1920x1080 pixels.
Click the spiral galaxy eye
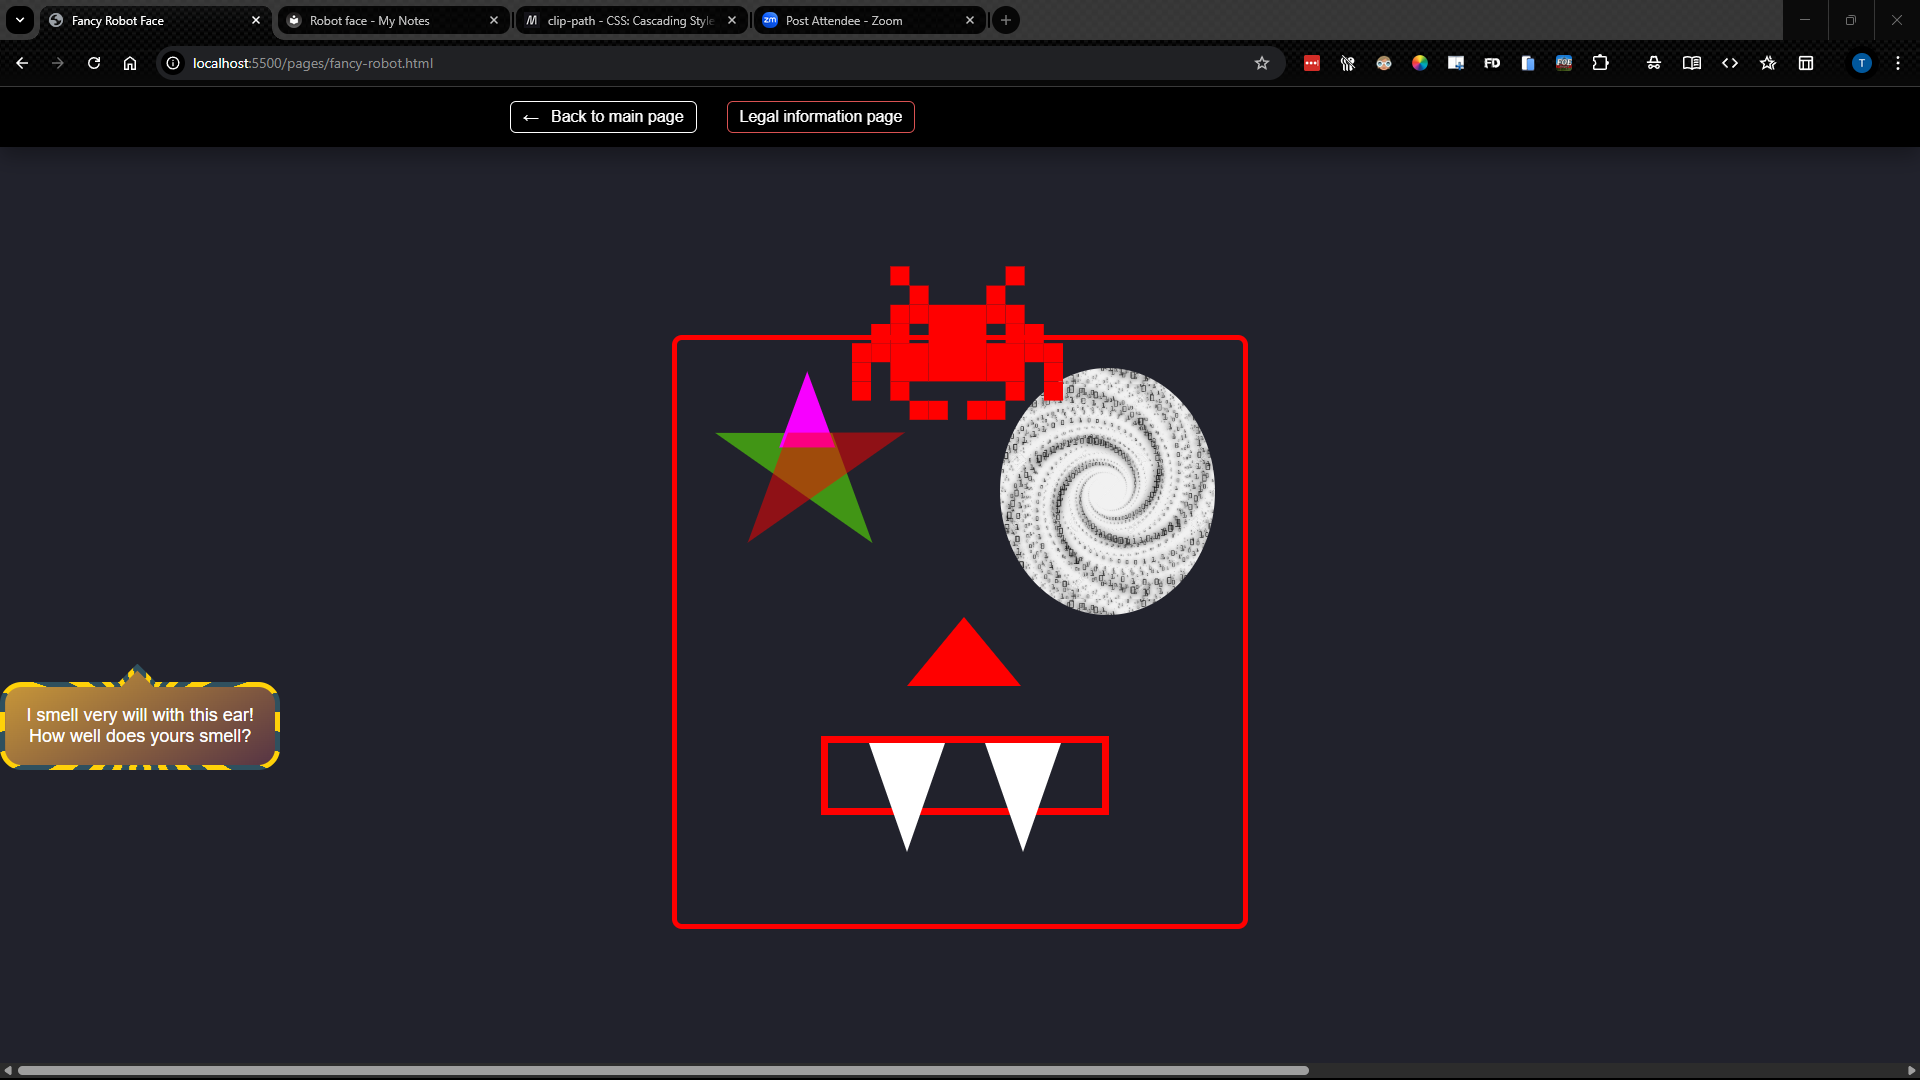coord(1107,491)
